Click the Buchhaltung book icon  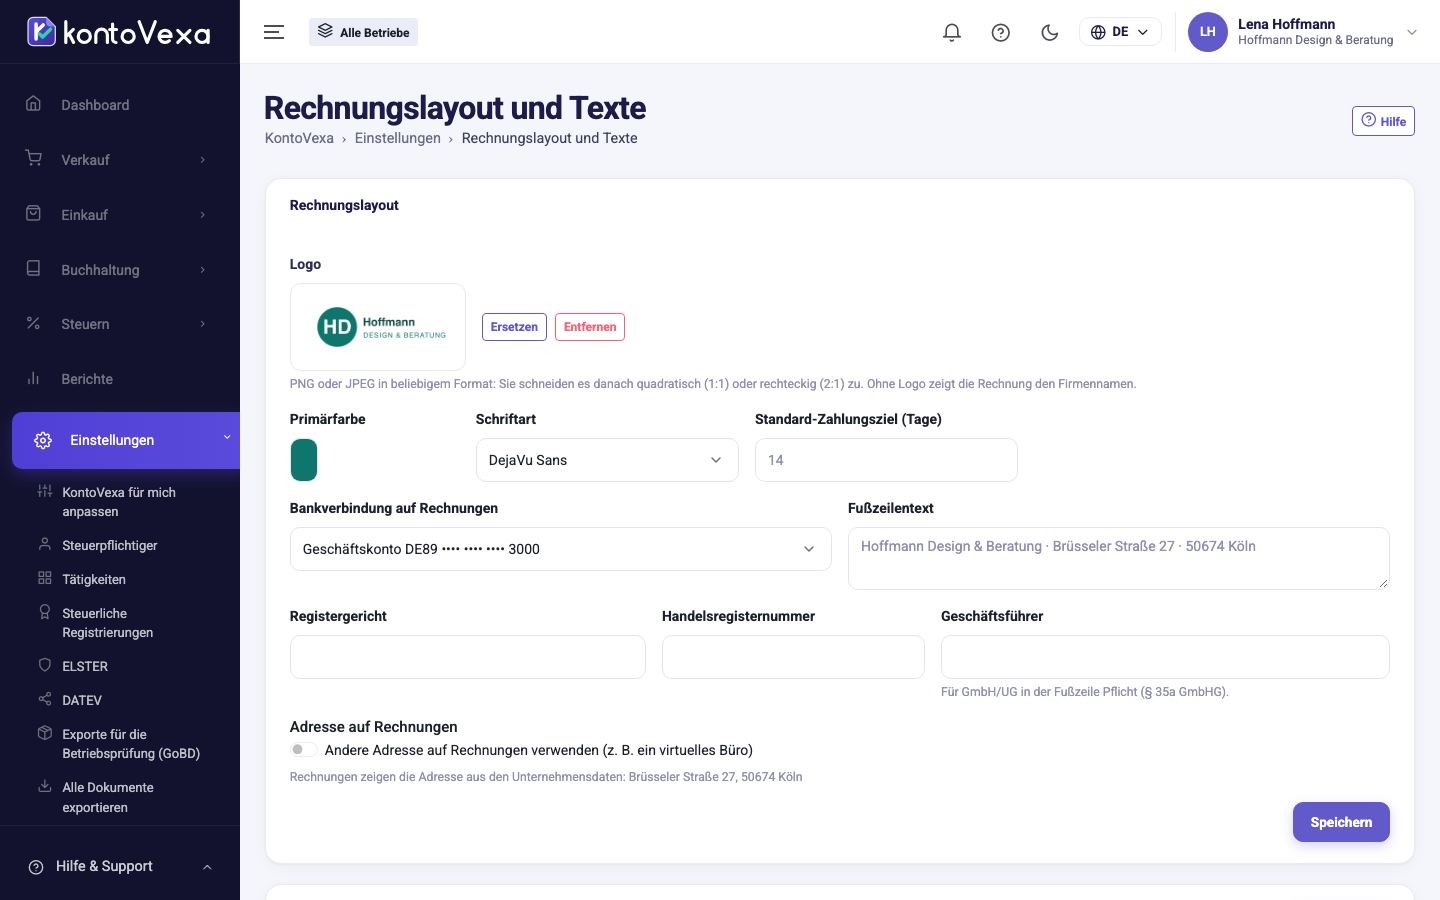pyautogui.click(x=33, y=269)
